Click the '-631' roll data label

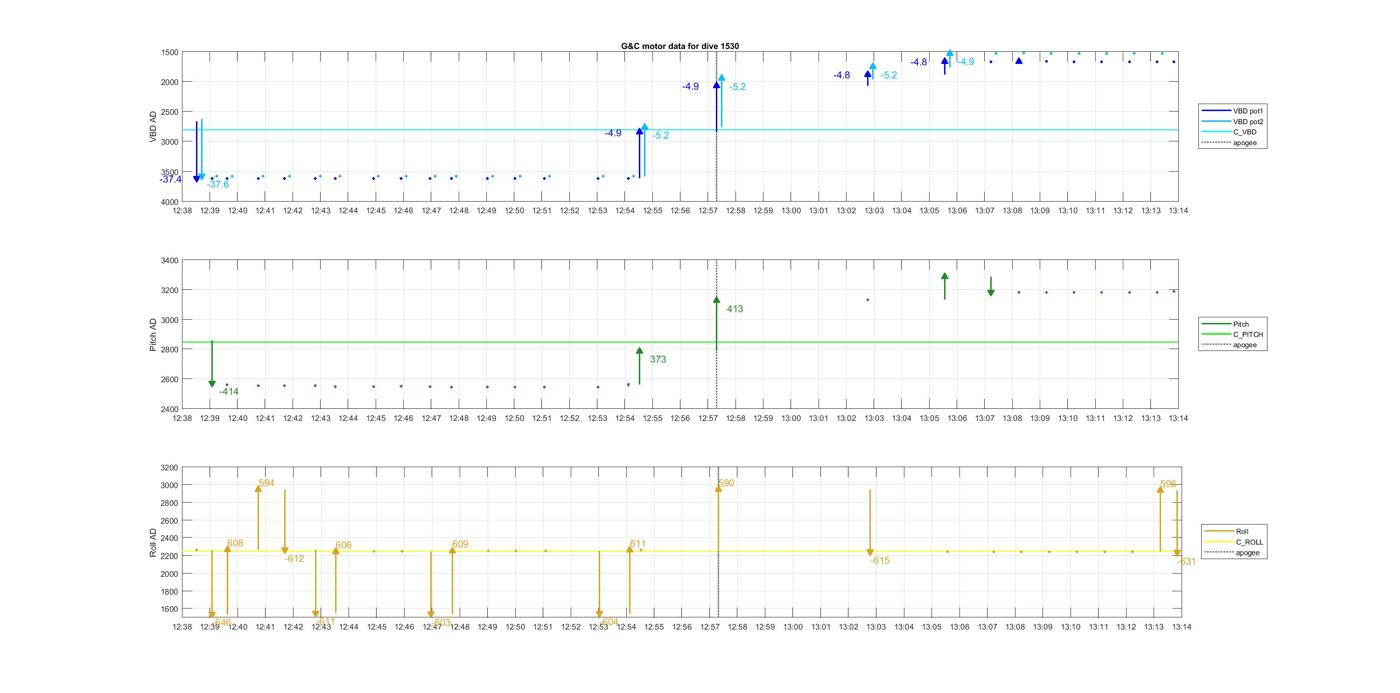pyautogui.click(x=1186, y=562)
